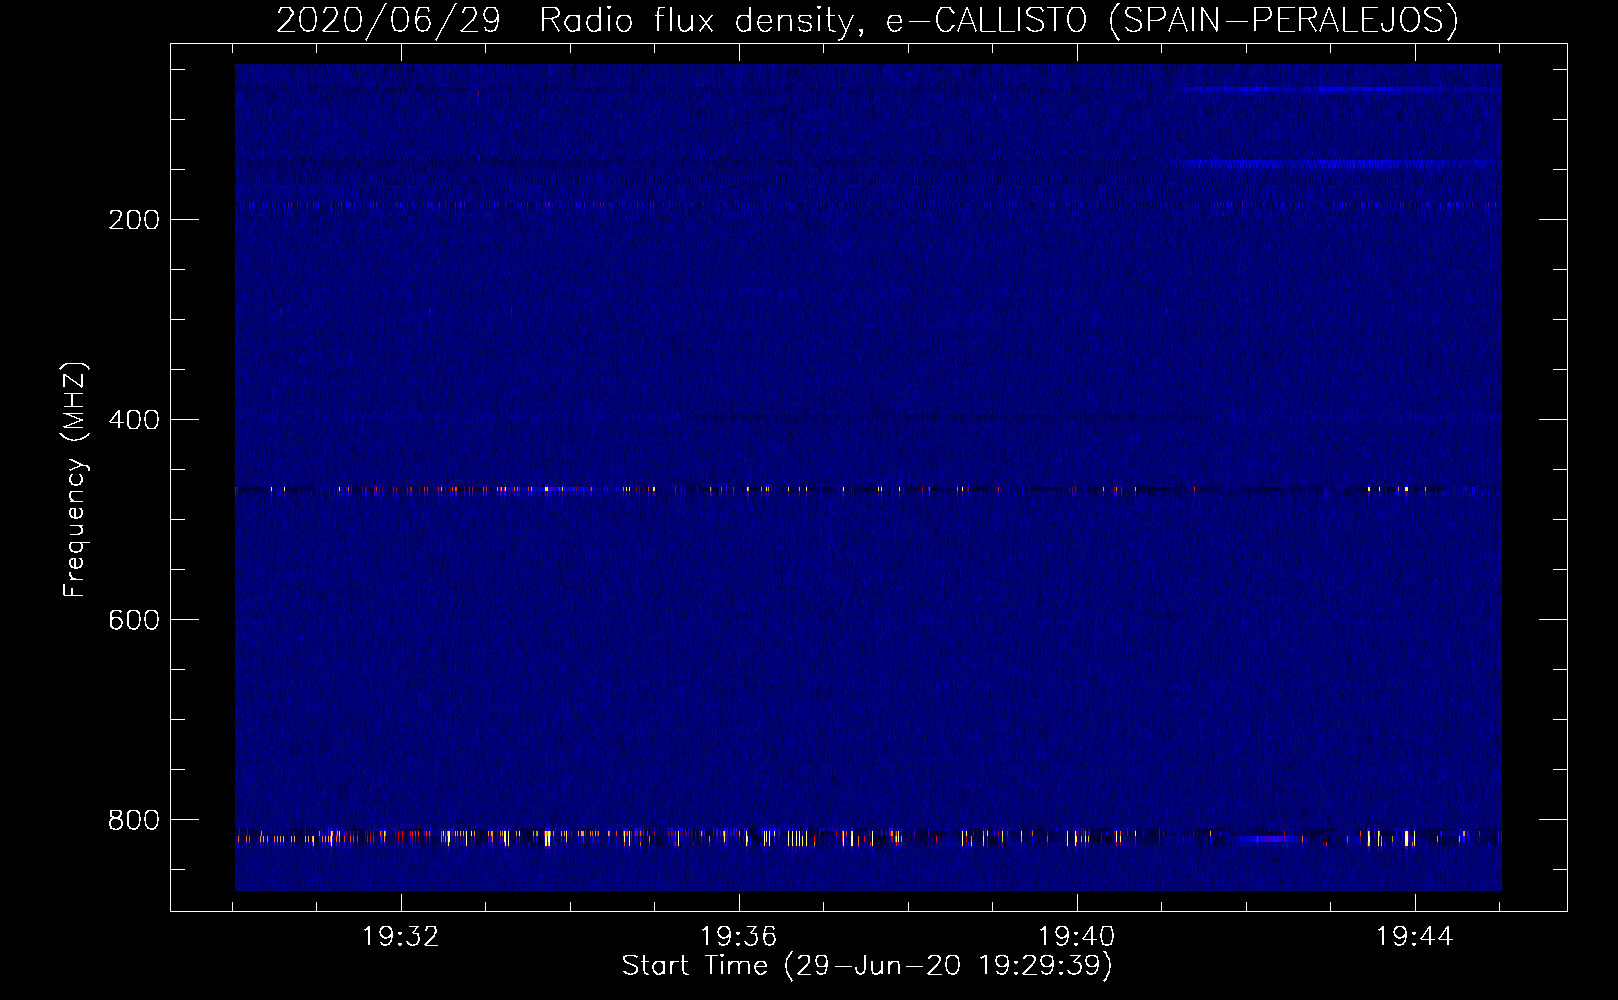Click the 'Frequency (MHZ)' y-axis label
The width and height of the screenshot is (1618, 1000).
coord(75,480)
